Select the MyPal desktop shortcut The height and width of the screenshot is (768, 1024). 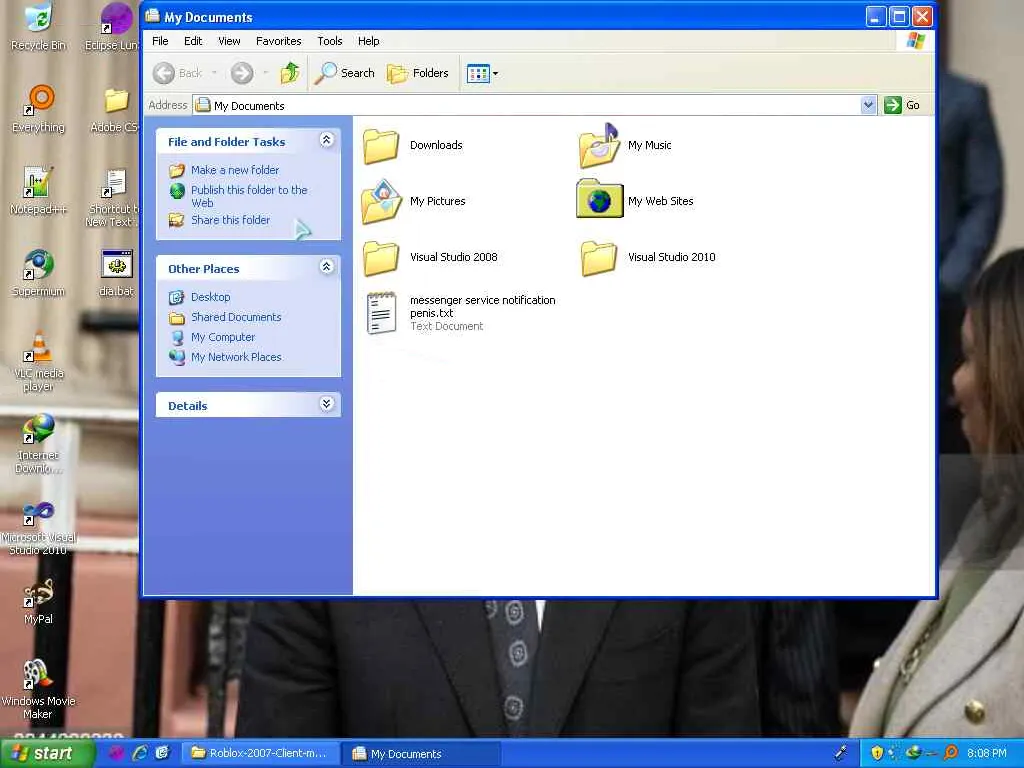39,601
